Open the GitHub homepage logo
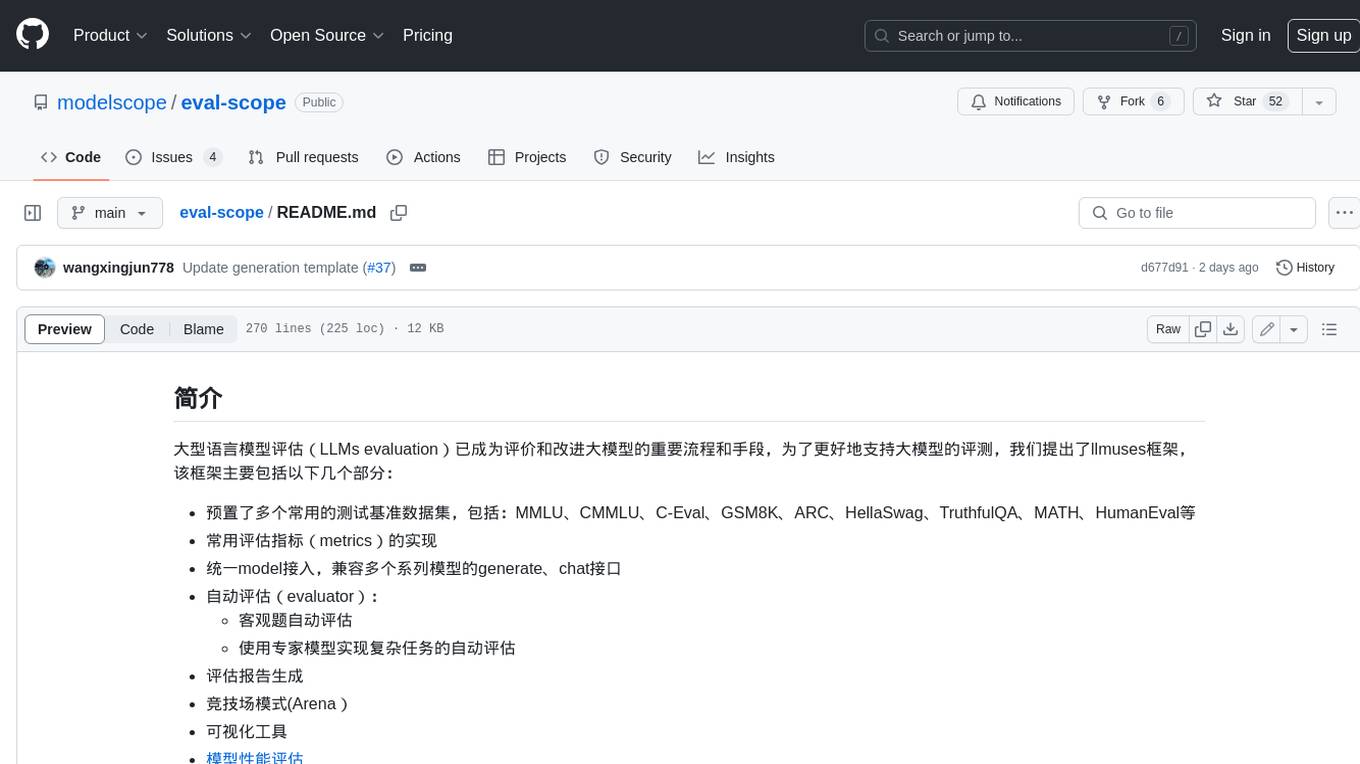Screen dimensions: 1360x764 pyautogui.click(x=32, y=35)
